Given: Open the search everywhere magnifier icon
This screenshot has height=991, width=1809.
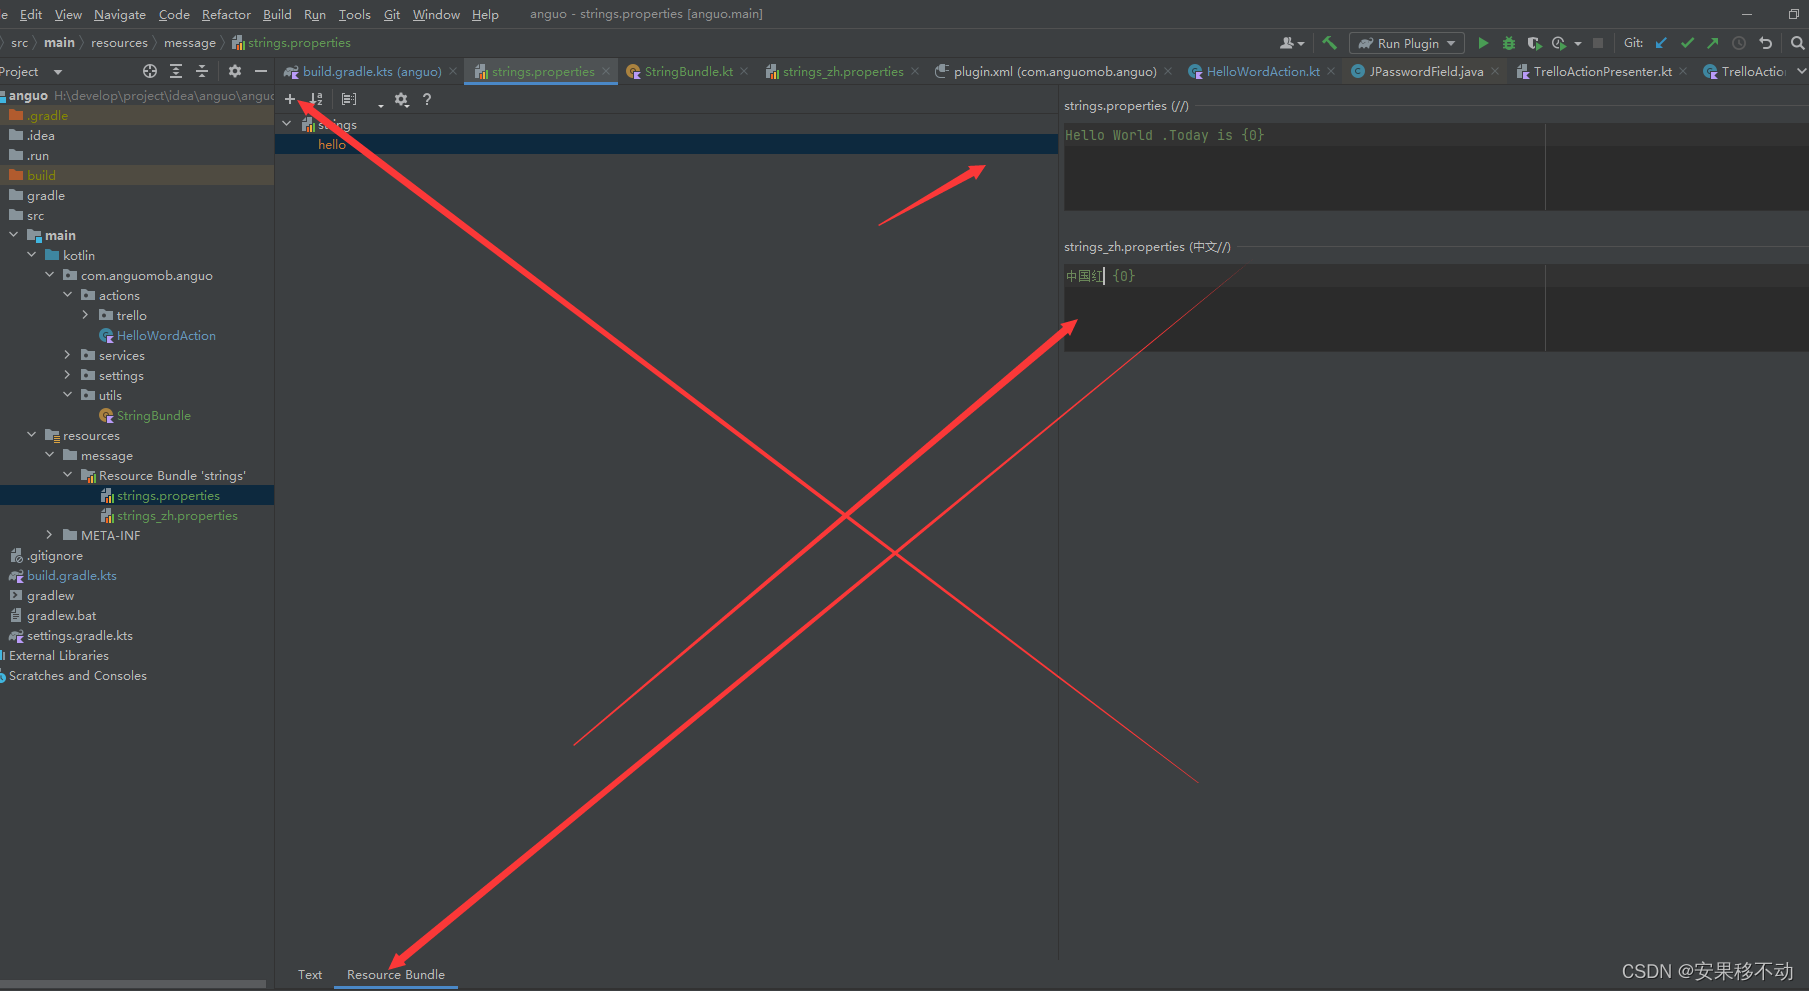Looking at the screenshot, I should click(x=1799, y=43).
